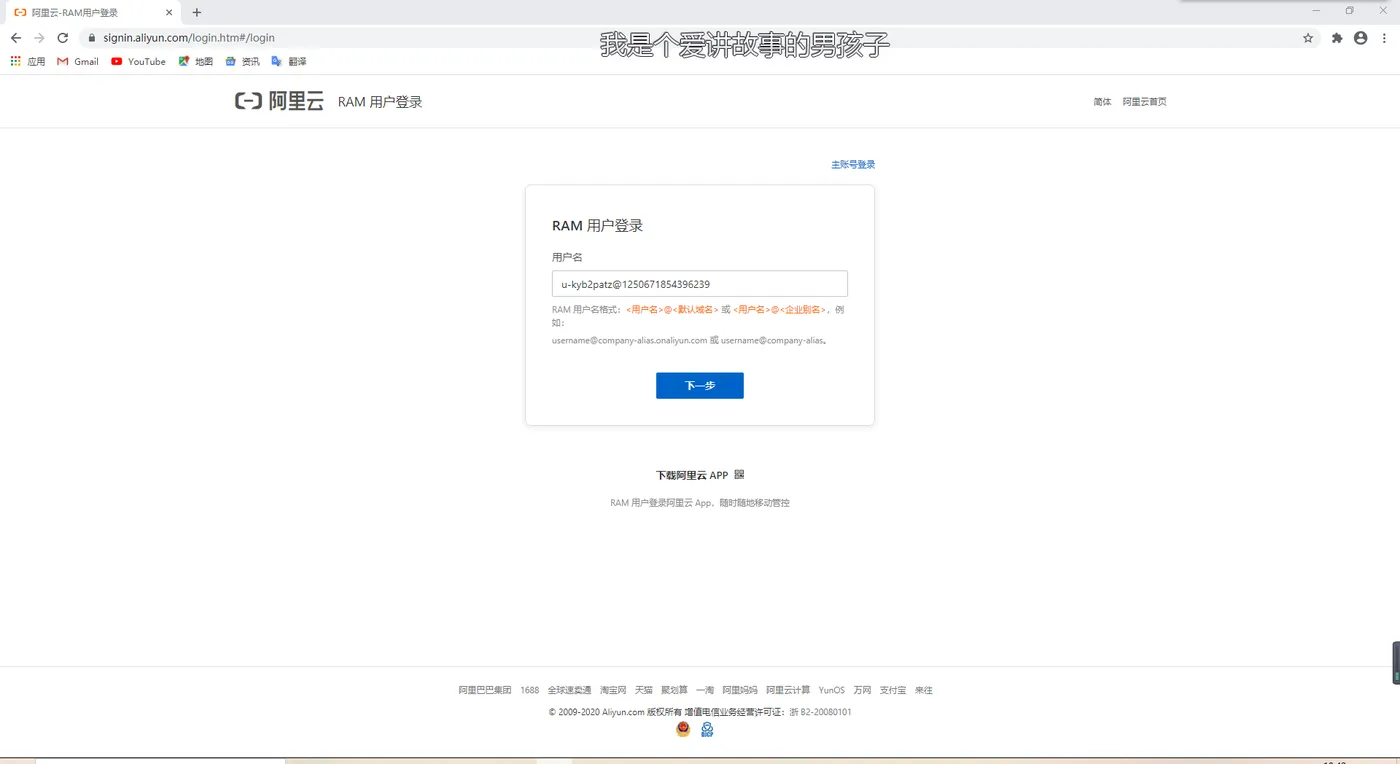Click the RAM 用户登录 header title text
This screenshot has height=764, width=1400.
[380, 102]
